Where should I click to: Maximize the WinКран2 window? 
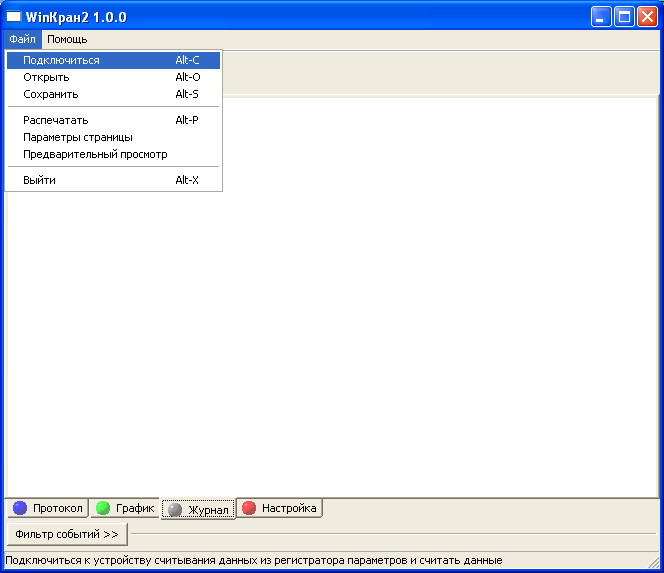click(x=624, y=17)
